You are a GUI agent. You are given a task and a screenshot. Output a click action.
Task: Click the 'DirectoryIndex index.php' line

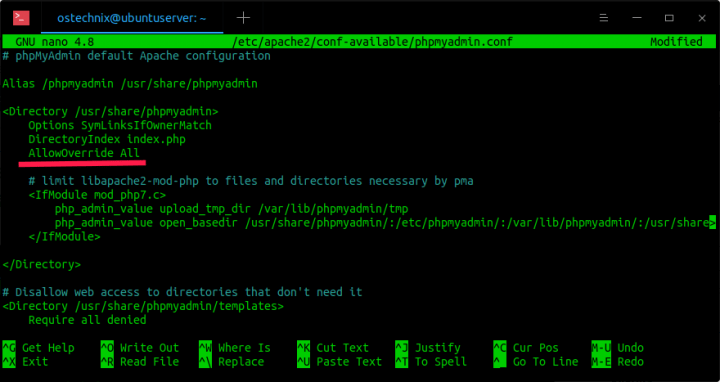pyautogui.click(x=107, y=139)
